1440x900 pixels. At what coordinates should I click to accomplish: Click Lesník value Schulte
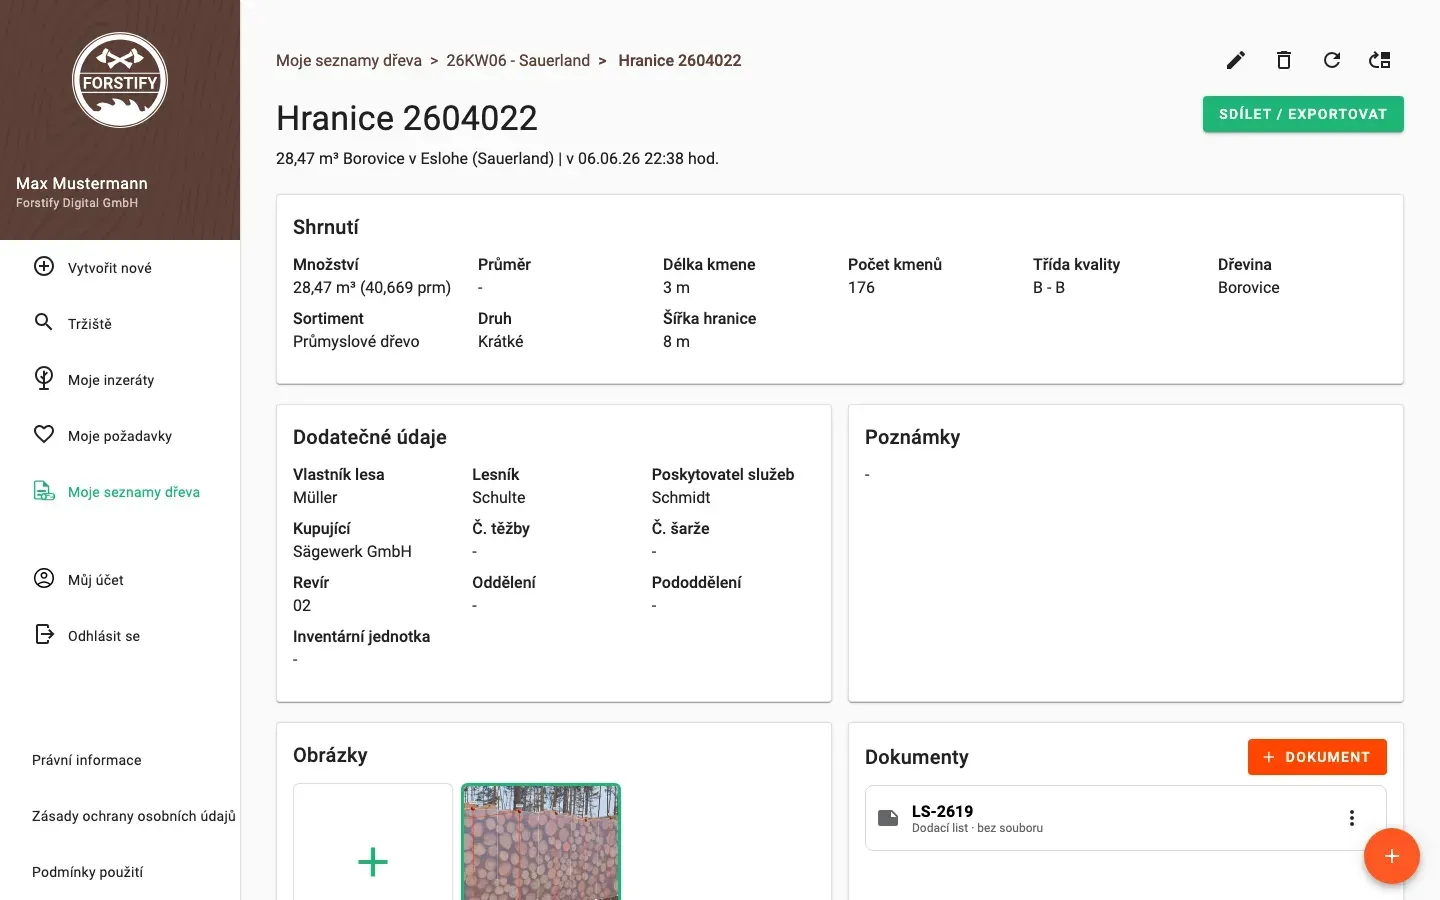click(x=499, y=497)
